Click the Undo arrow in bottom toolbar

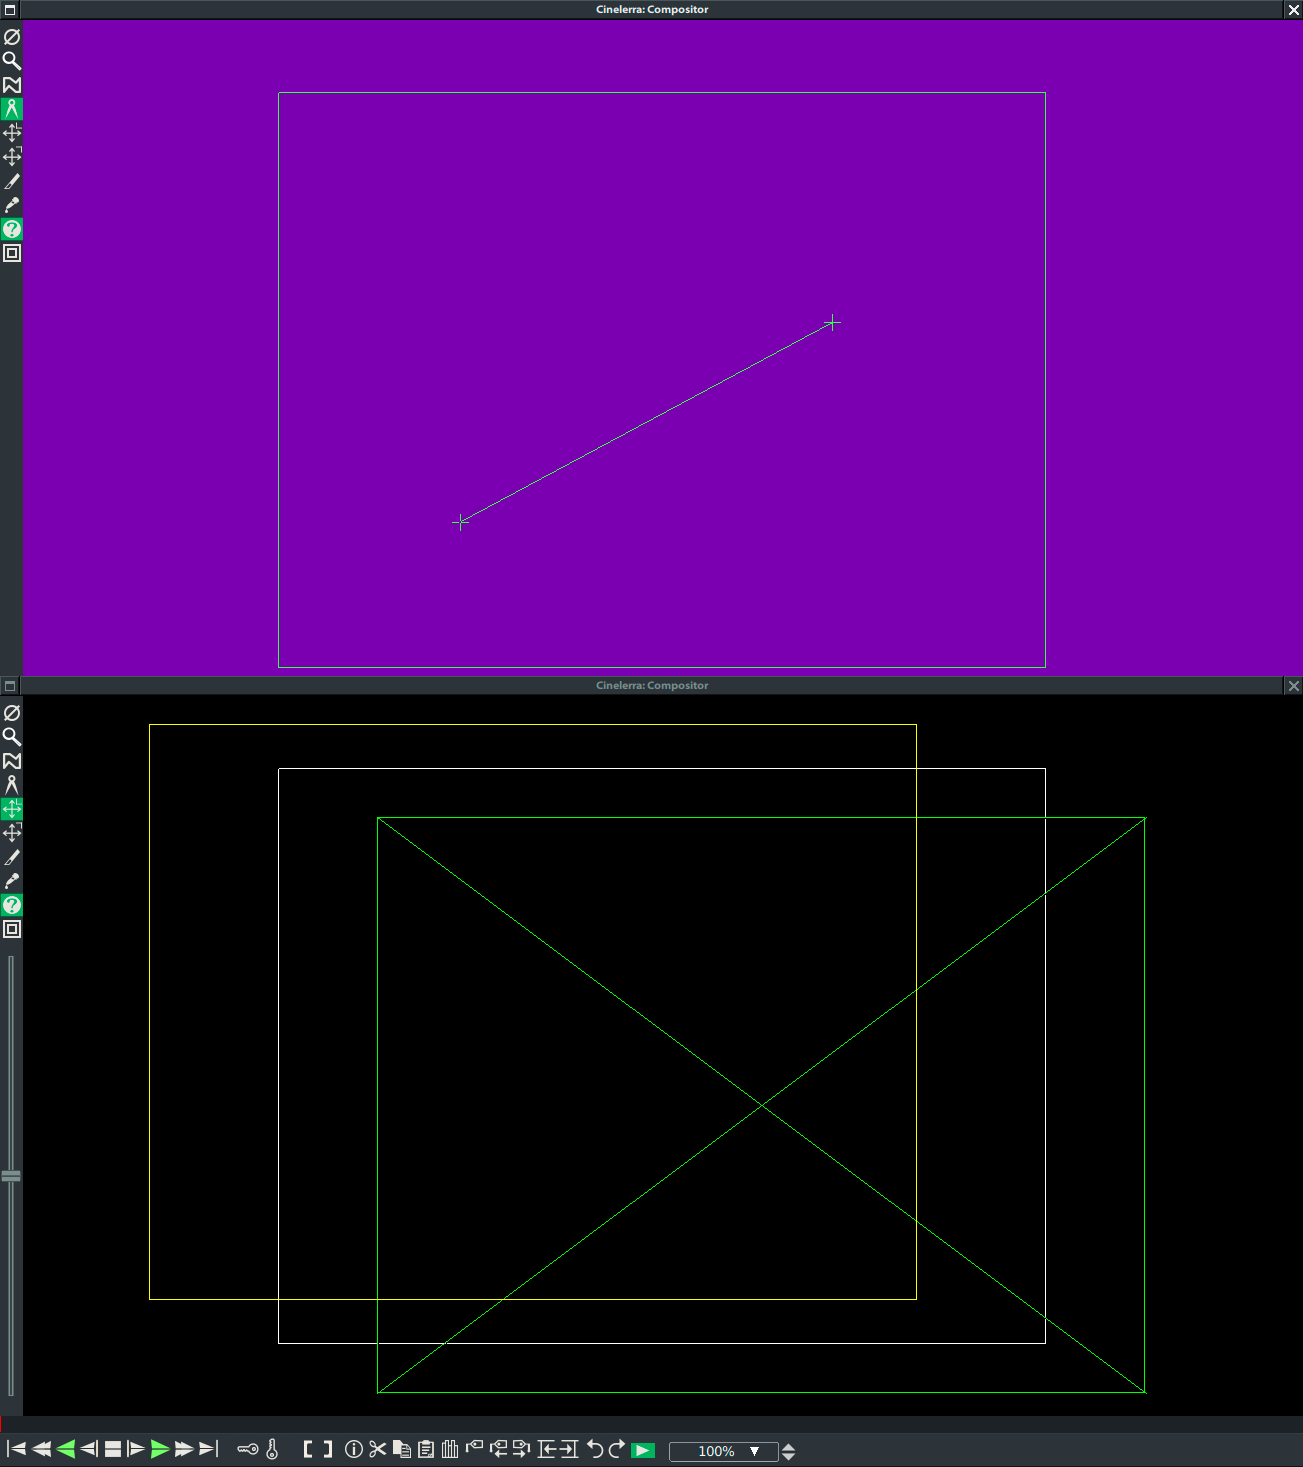pos(594,1449)
